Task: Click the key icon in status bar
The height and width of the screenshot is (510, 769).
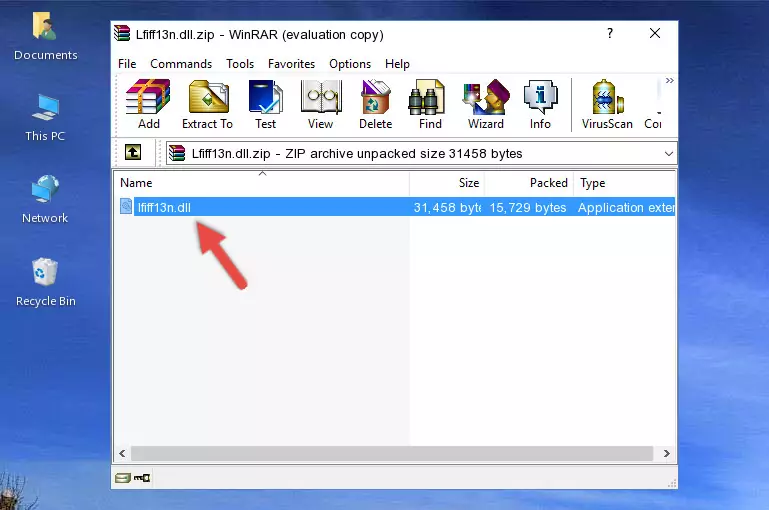Action: pyautogui.click(x=142, y=477)
